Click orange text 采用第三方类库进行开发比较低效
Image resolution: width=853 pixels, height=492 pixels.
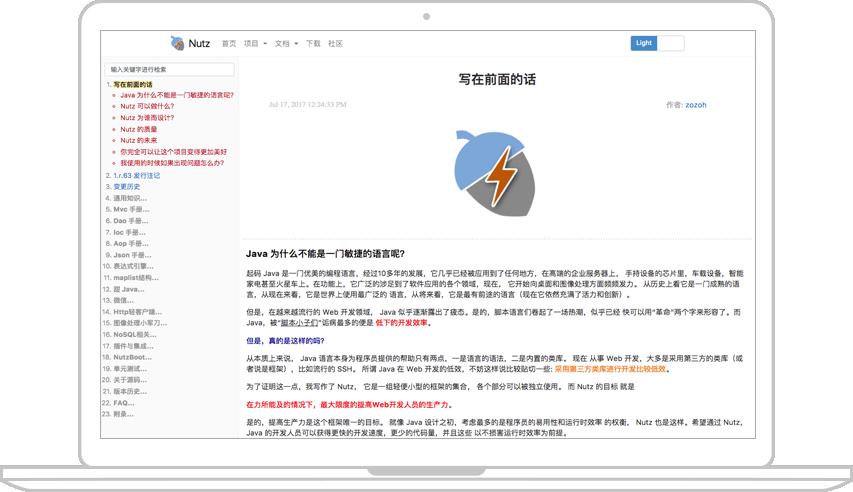click(x=610, y=369)
